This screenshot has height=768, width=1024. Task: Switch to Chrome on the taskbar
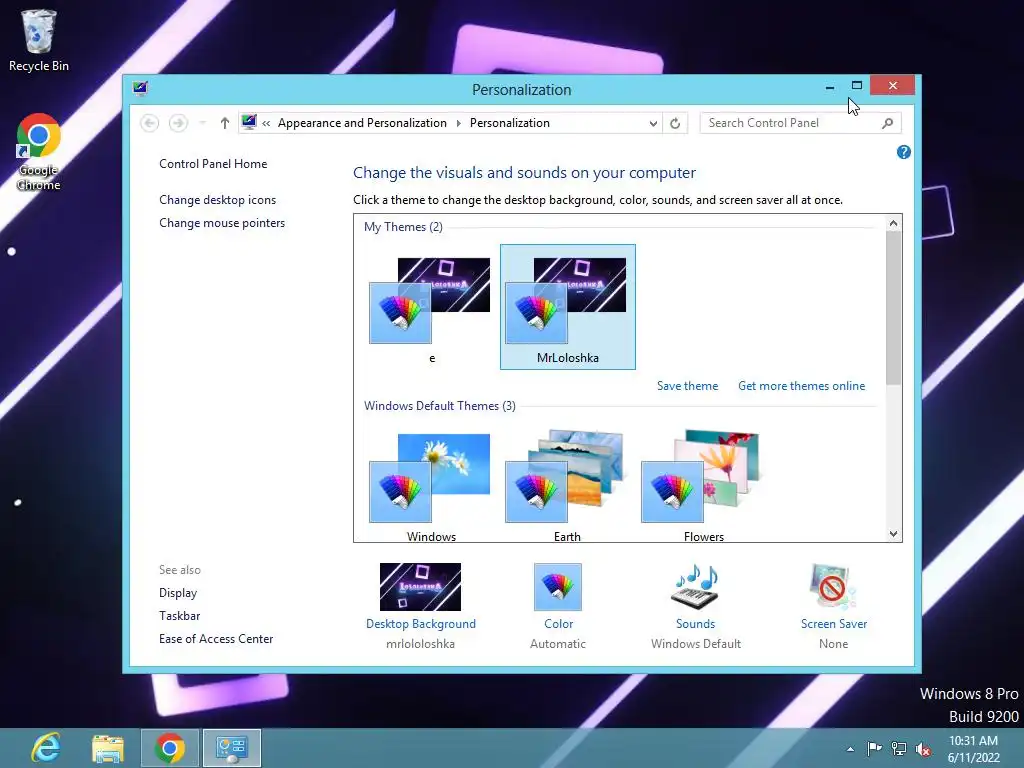coord(170,748)
